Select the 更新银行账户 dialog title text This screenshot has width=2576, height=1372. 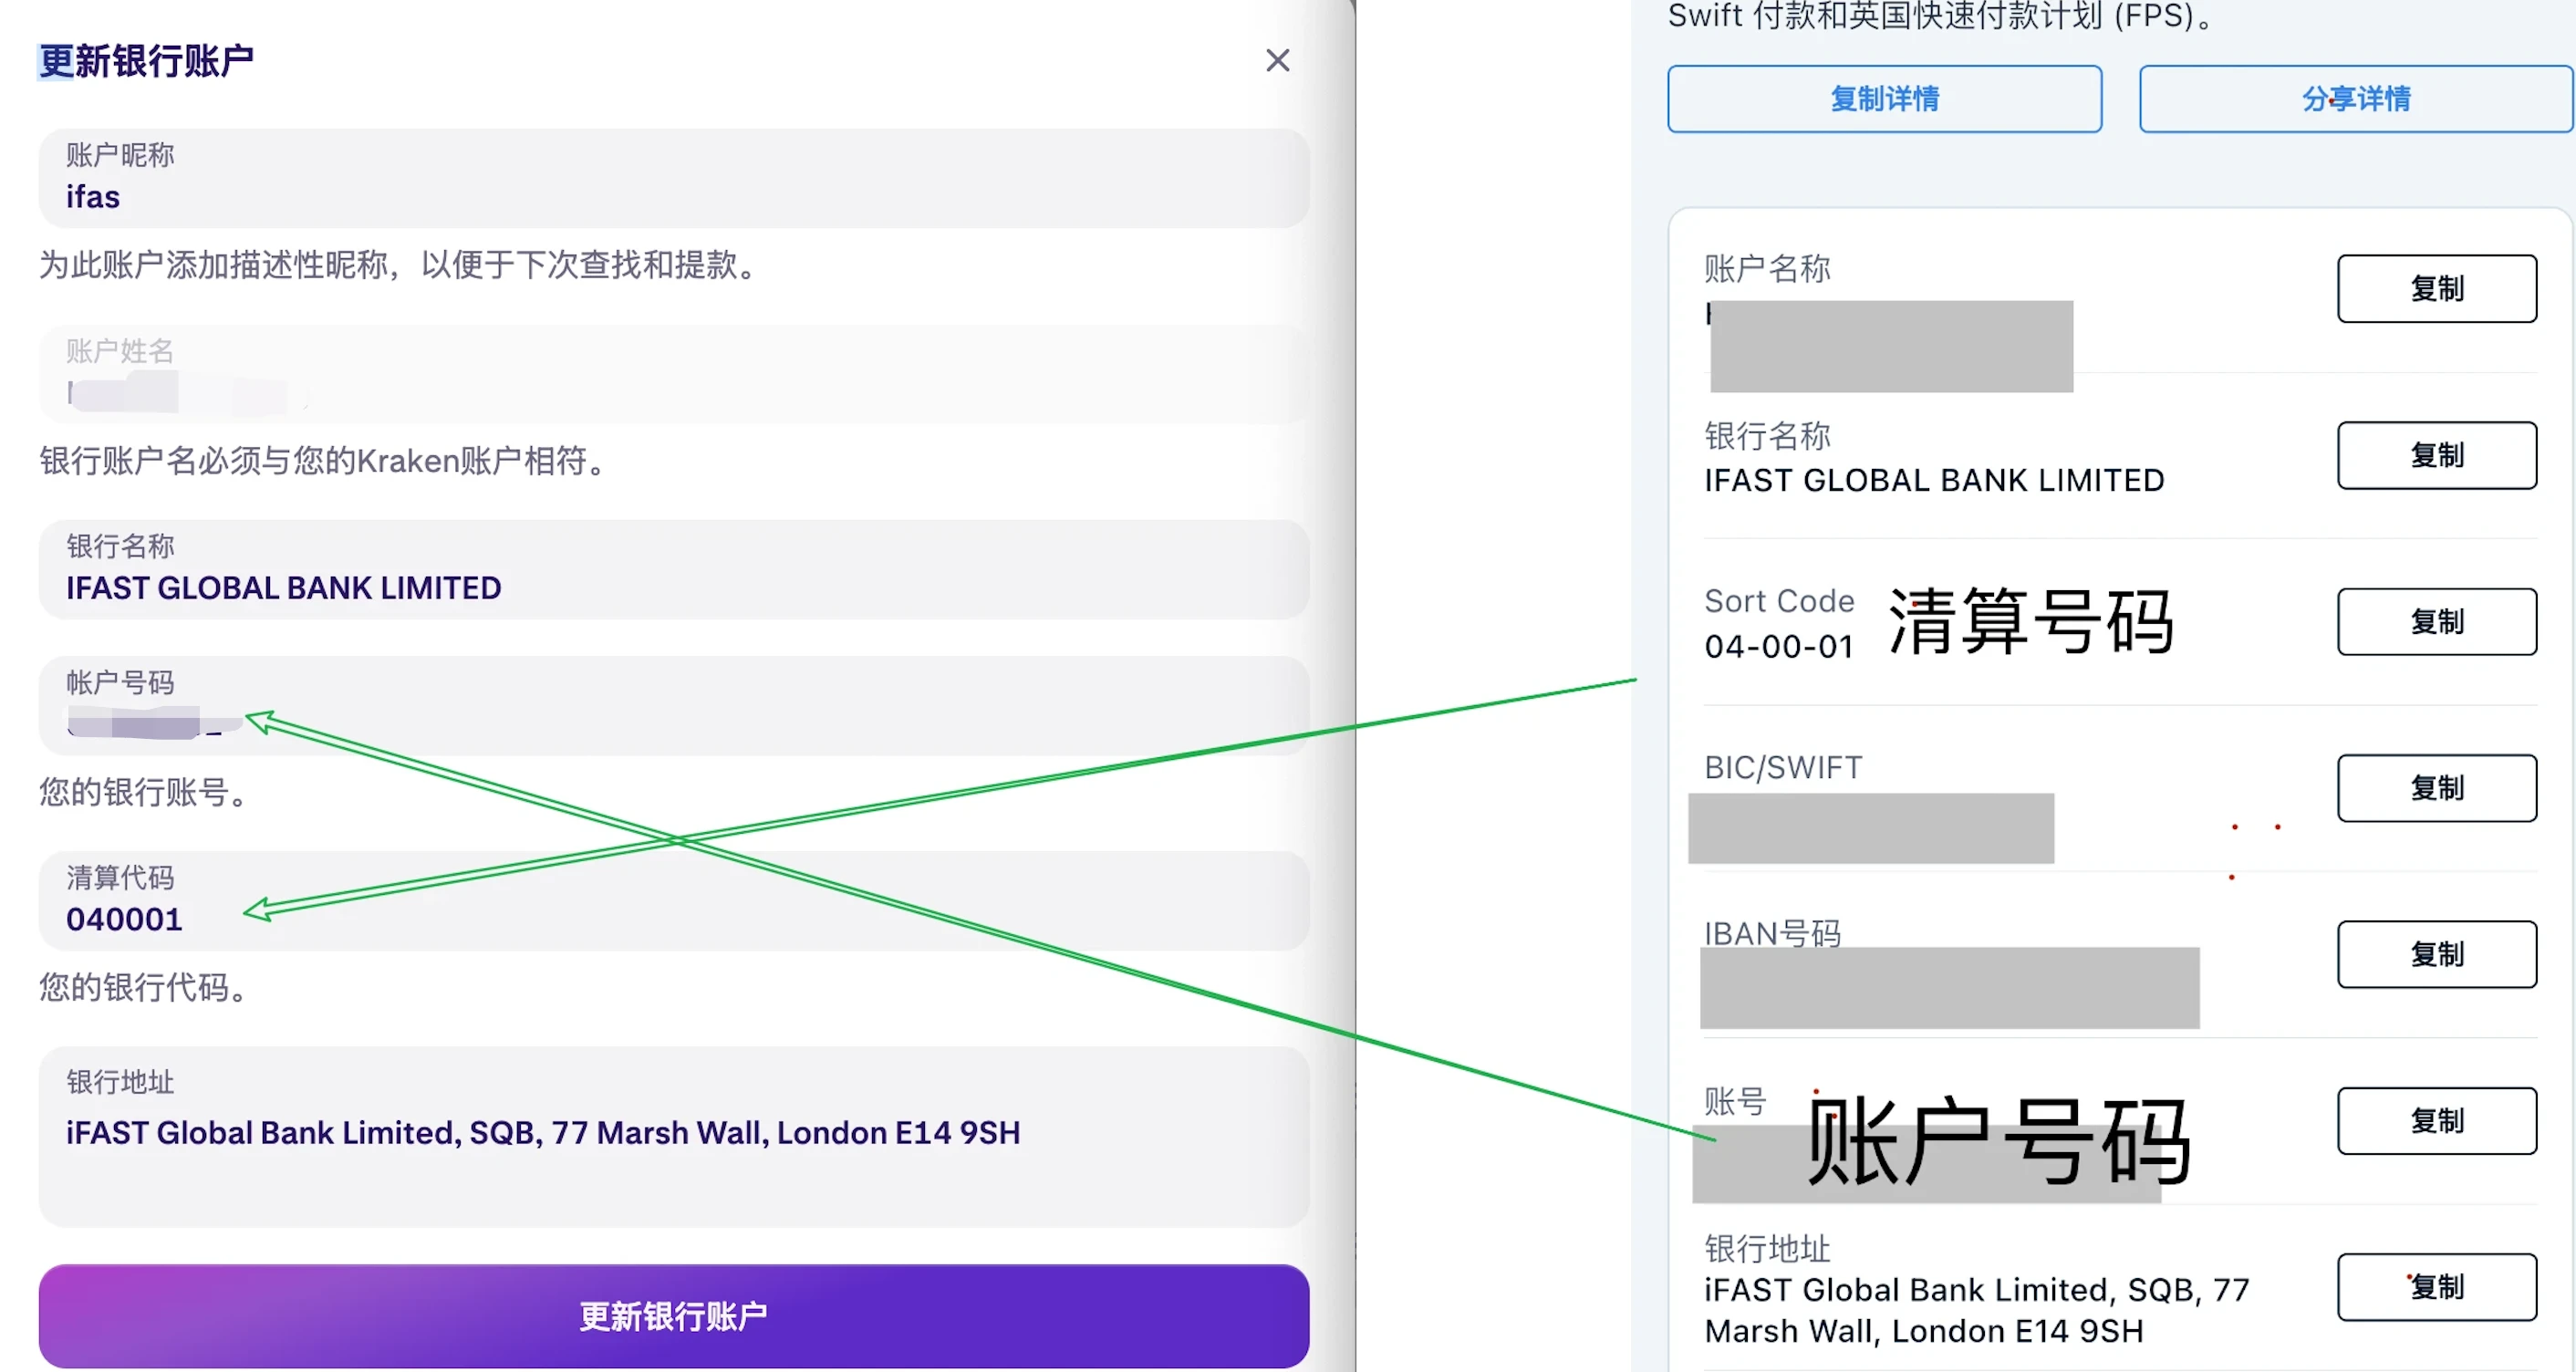(146, 61)
